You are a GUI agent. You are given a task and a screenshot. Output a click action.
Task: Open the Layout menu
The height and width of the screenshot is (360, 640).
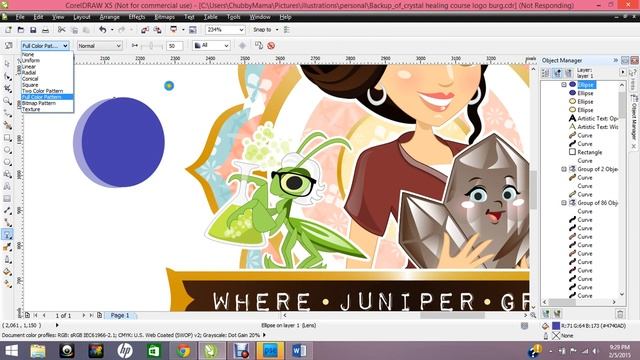click(82, 17)
